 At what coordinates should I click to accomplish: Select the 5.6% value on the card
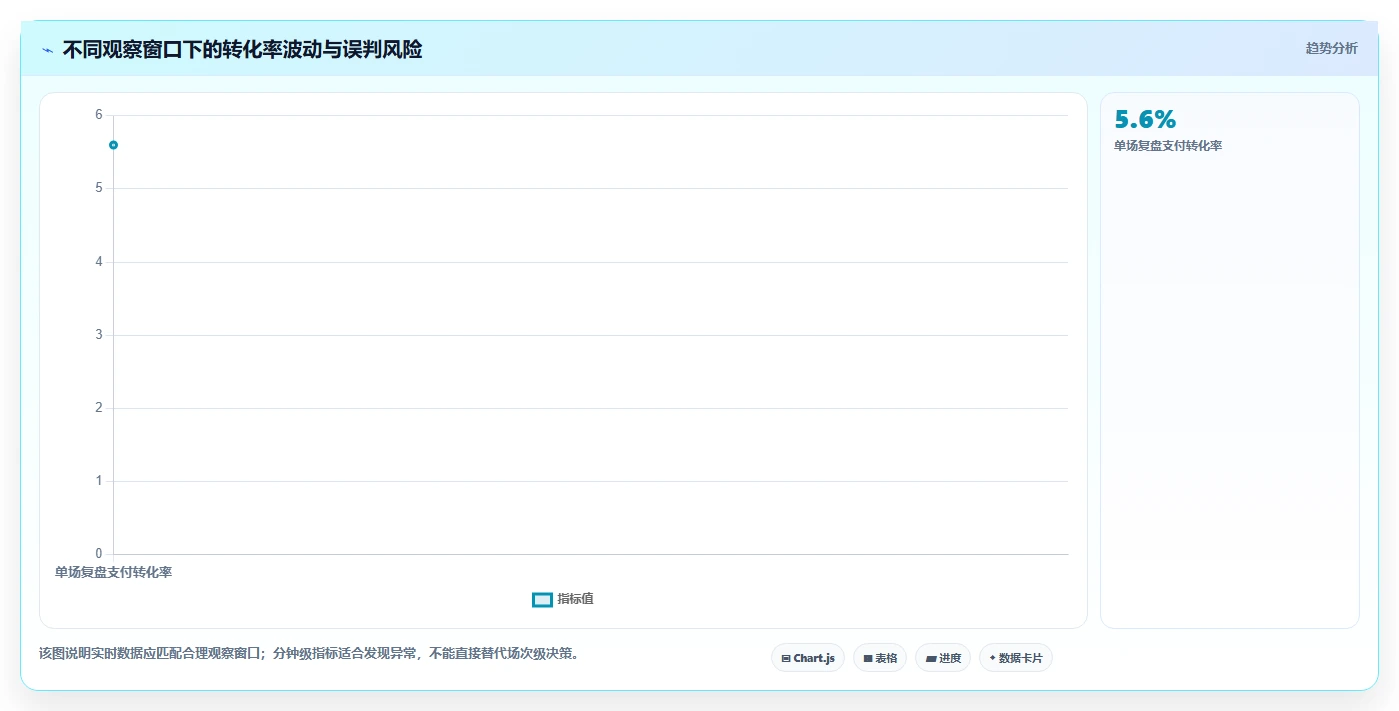tap(1145, 119)
